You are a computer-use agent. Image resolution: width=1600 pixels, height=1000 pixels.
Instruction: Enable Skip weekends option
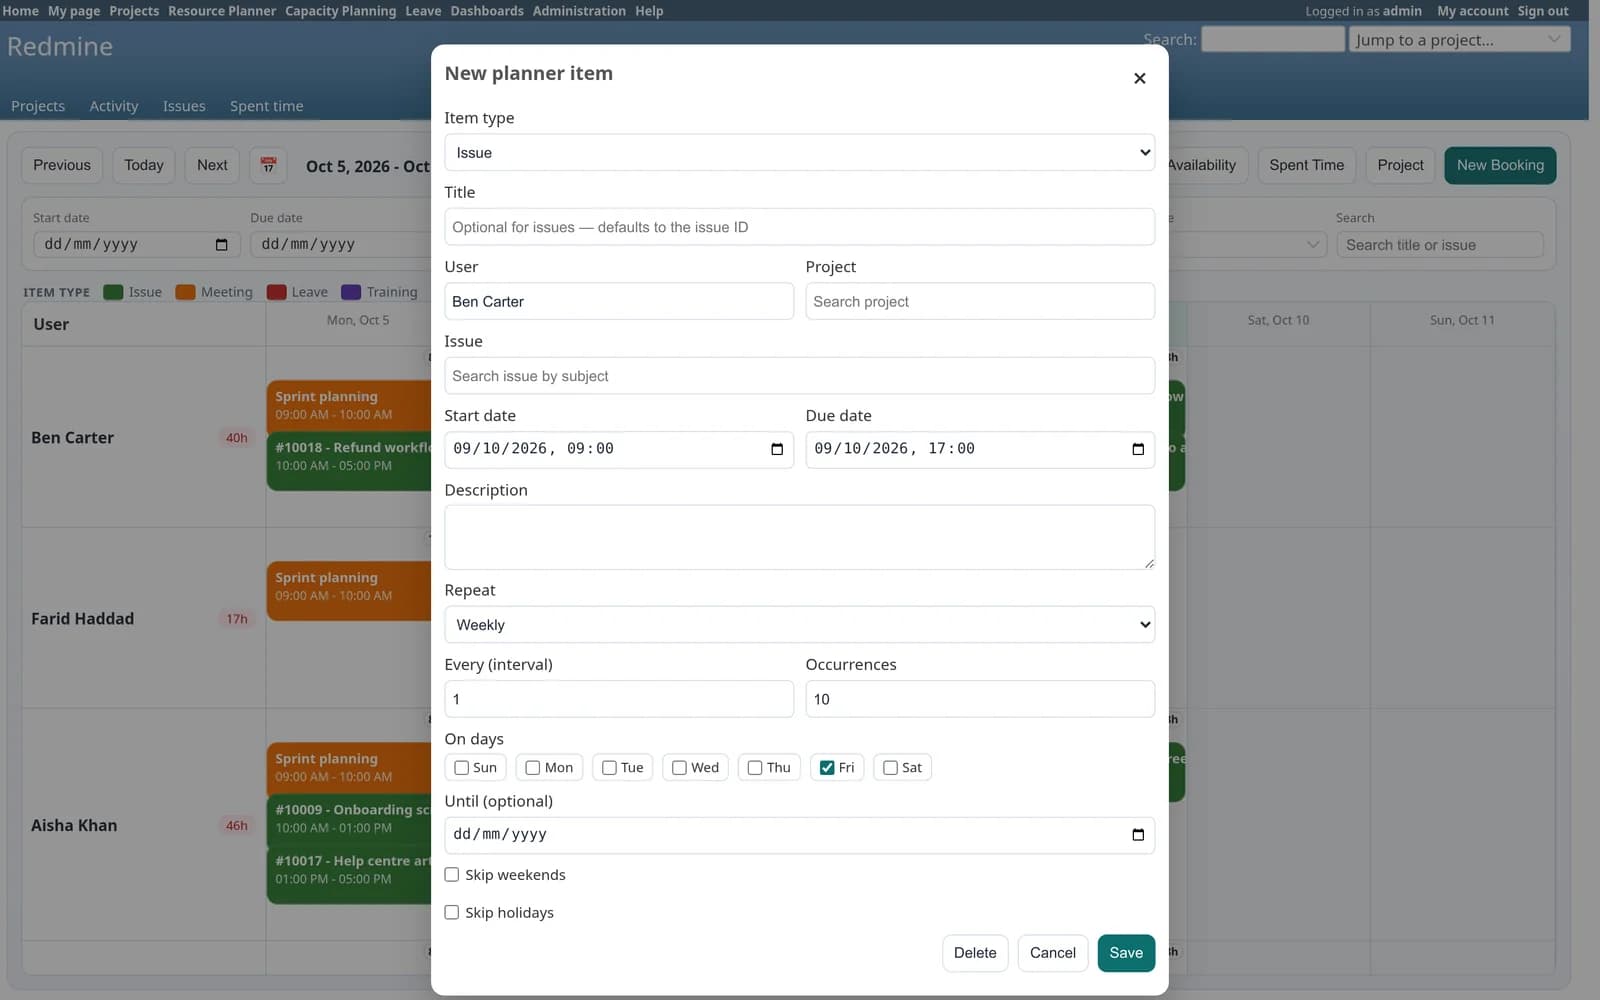452,875
